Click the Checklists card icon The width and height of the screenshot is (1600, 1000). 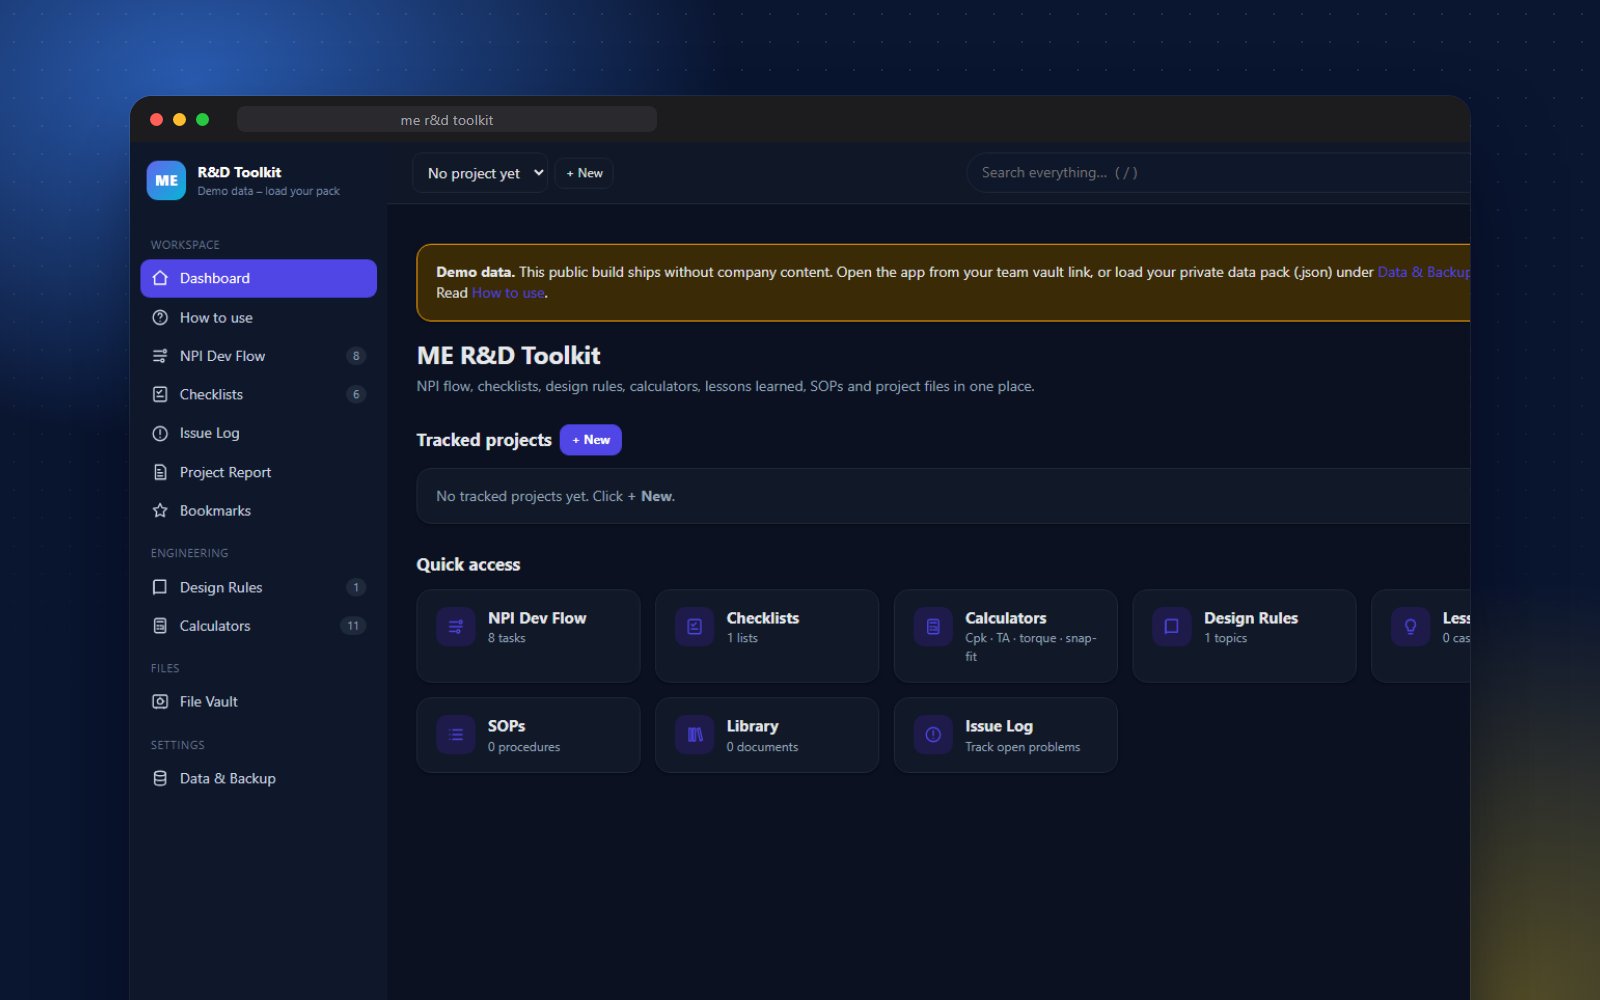[x=694, y=627]
